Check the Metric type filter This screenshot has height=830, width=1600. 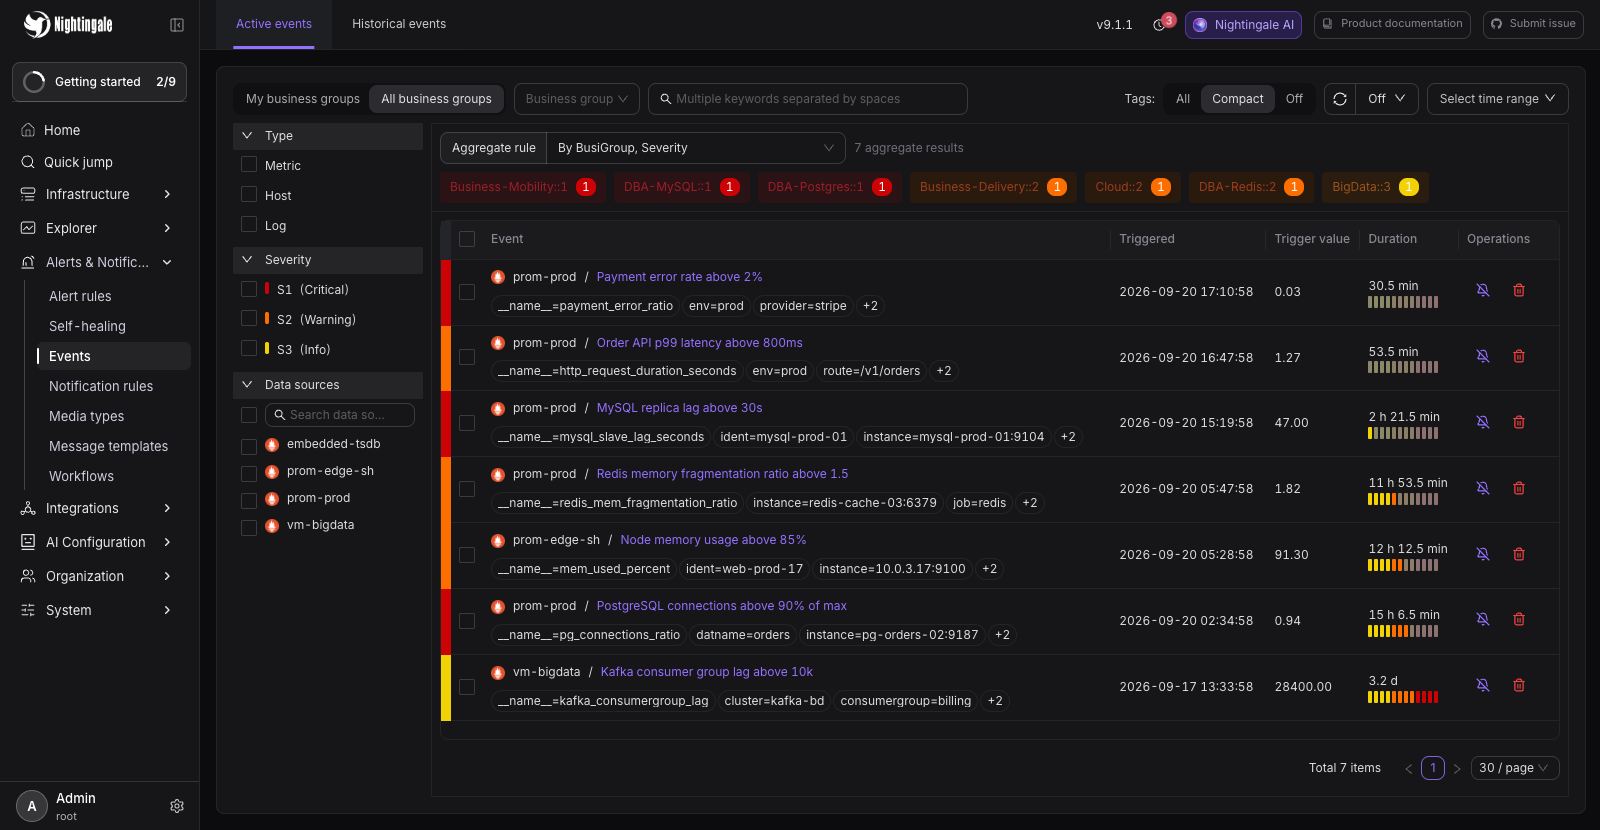pos(249,165)
